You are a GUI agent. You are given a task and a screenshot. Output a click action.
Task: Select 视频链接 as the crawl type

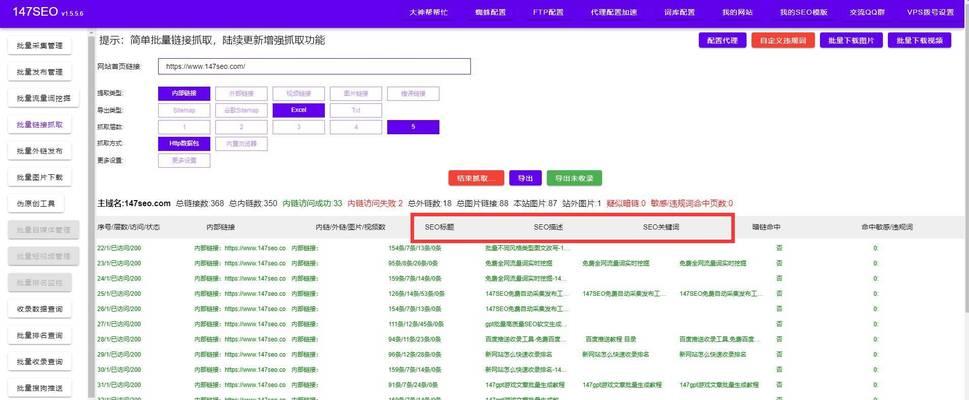(x=298, y=93)
